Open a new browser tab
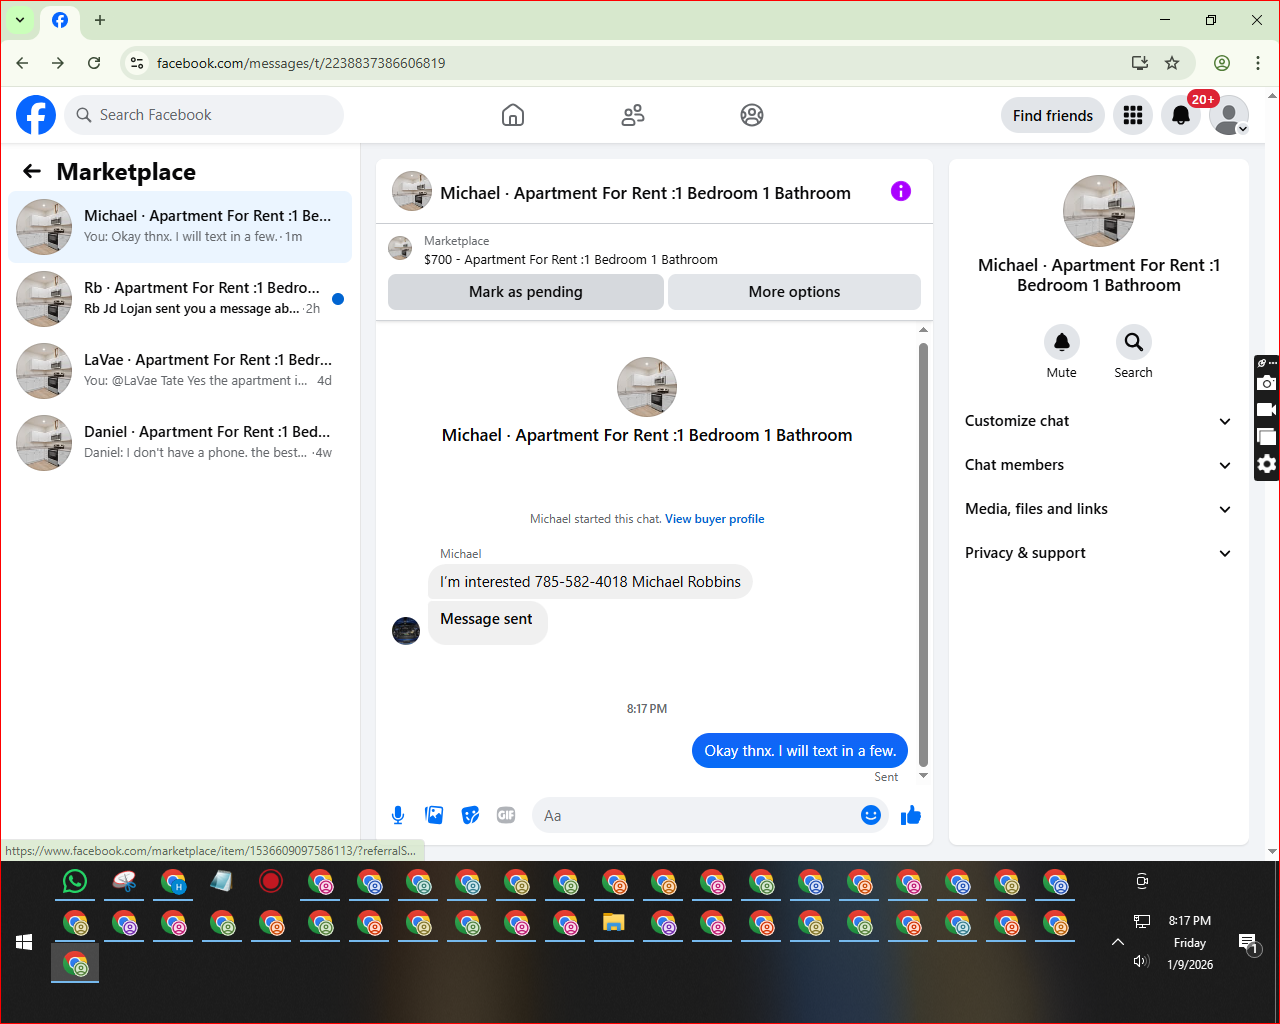The image size is (1280, 1024). pyautogui.click(x=100, y=20)
